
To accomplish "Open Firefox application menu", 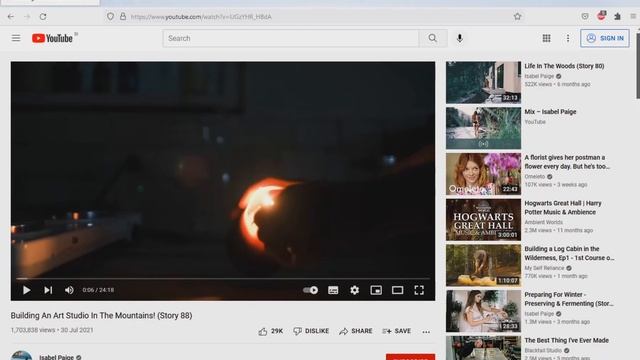I will click(633, 16).
